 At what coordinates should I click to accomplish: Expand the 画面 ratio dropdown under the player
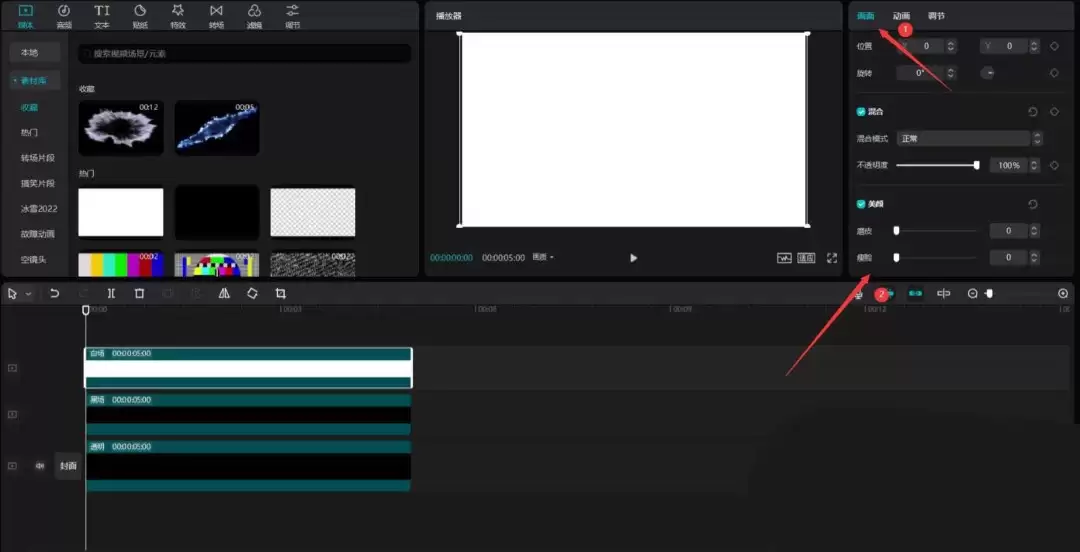pos(543,258)
